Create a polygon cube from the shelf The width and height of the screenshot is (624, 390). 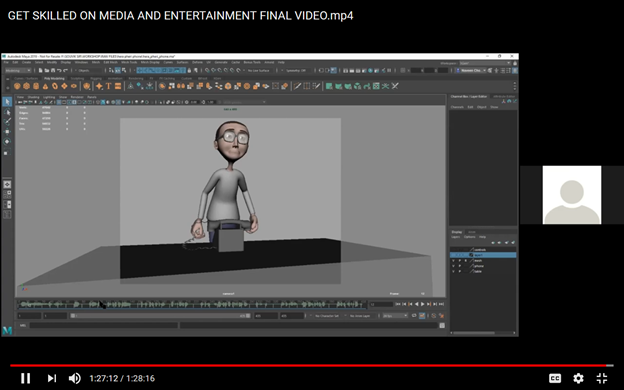click(26, 86)
